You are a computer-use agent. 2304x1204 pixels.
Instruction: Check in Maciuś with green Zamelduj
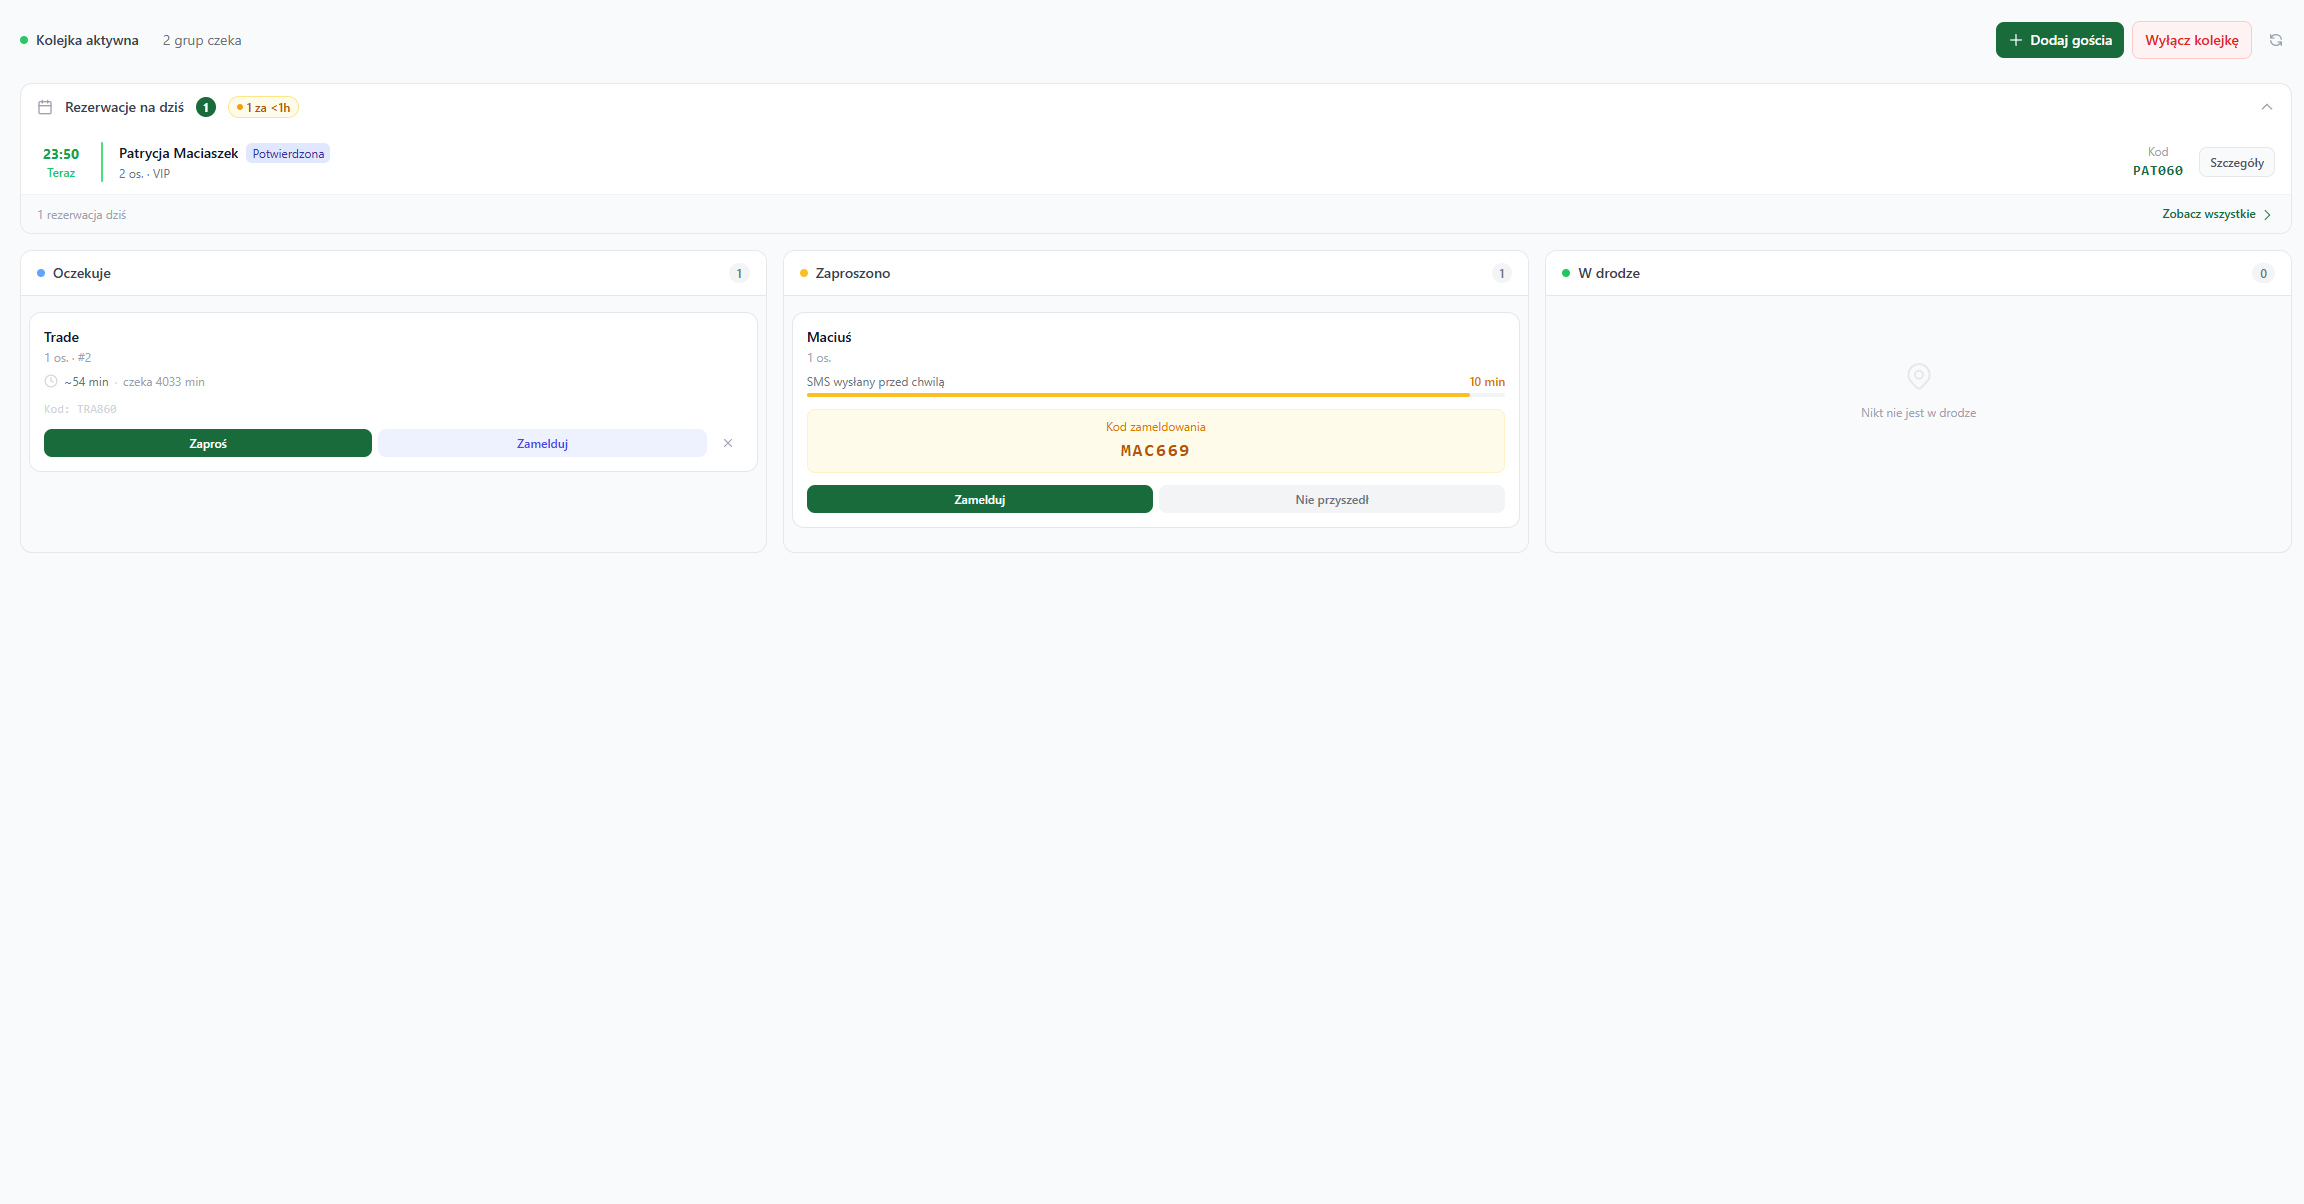(x=979, y=499)
